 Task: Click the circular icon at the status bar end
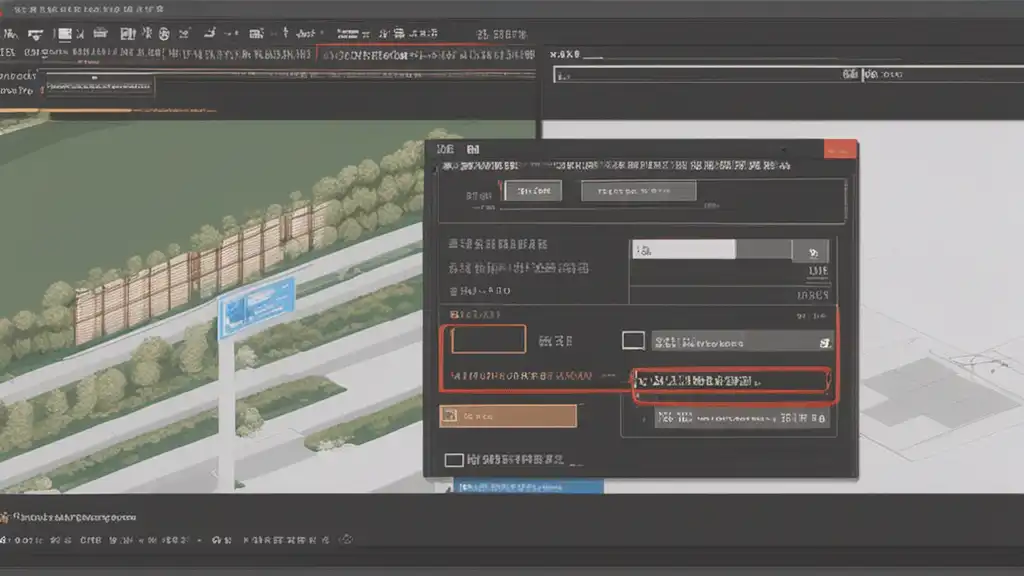pyautogui.click(x=347, y=539)
